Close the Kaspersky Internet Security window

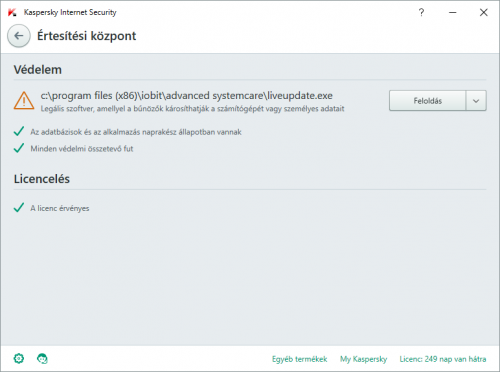(x=483, y=13)
